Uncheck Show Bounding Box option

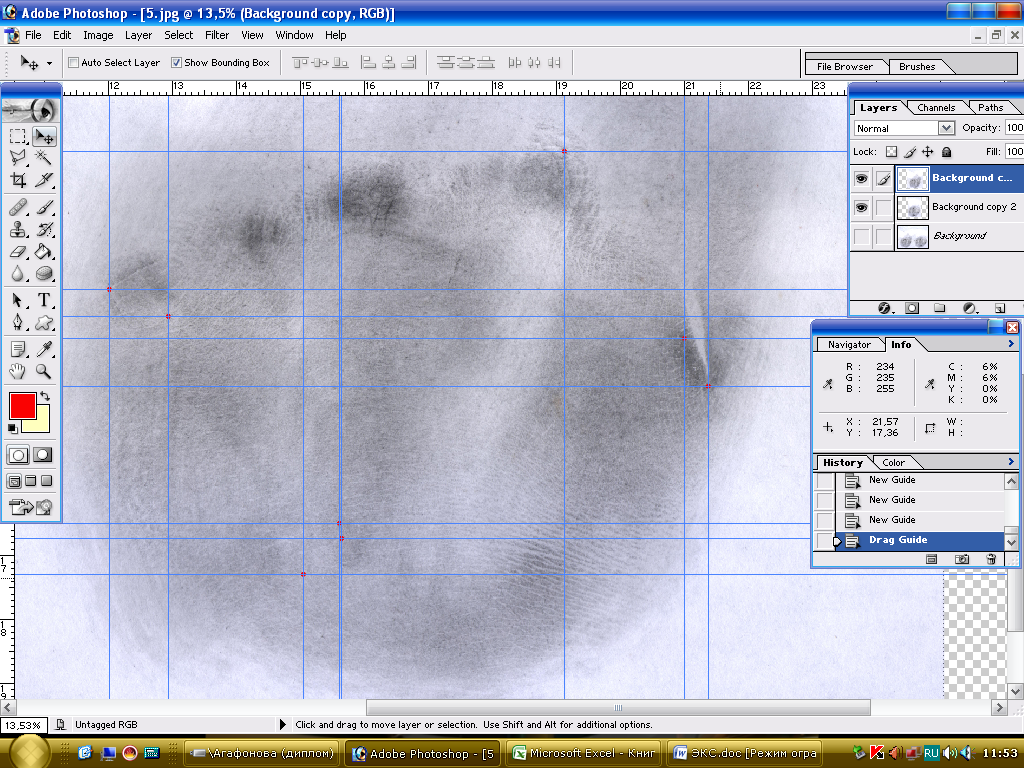(x=177, y=62)
